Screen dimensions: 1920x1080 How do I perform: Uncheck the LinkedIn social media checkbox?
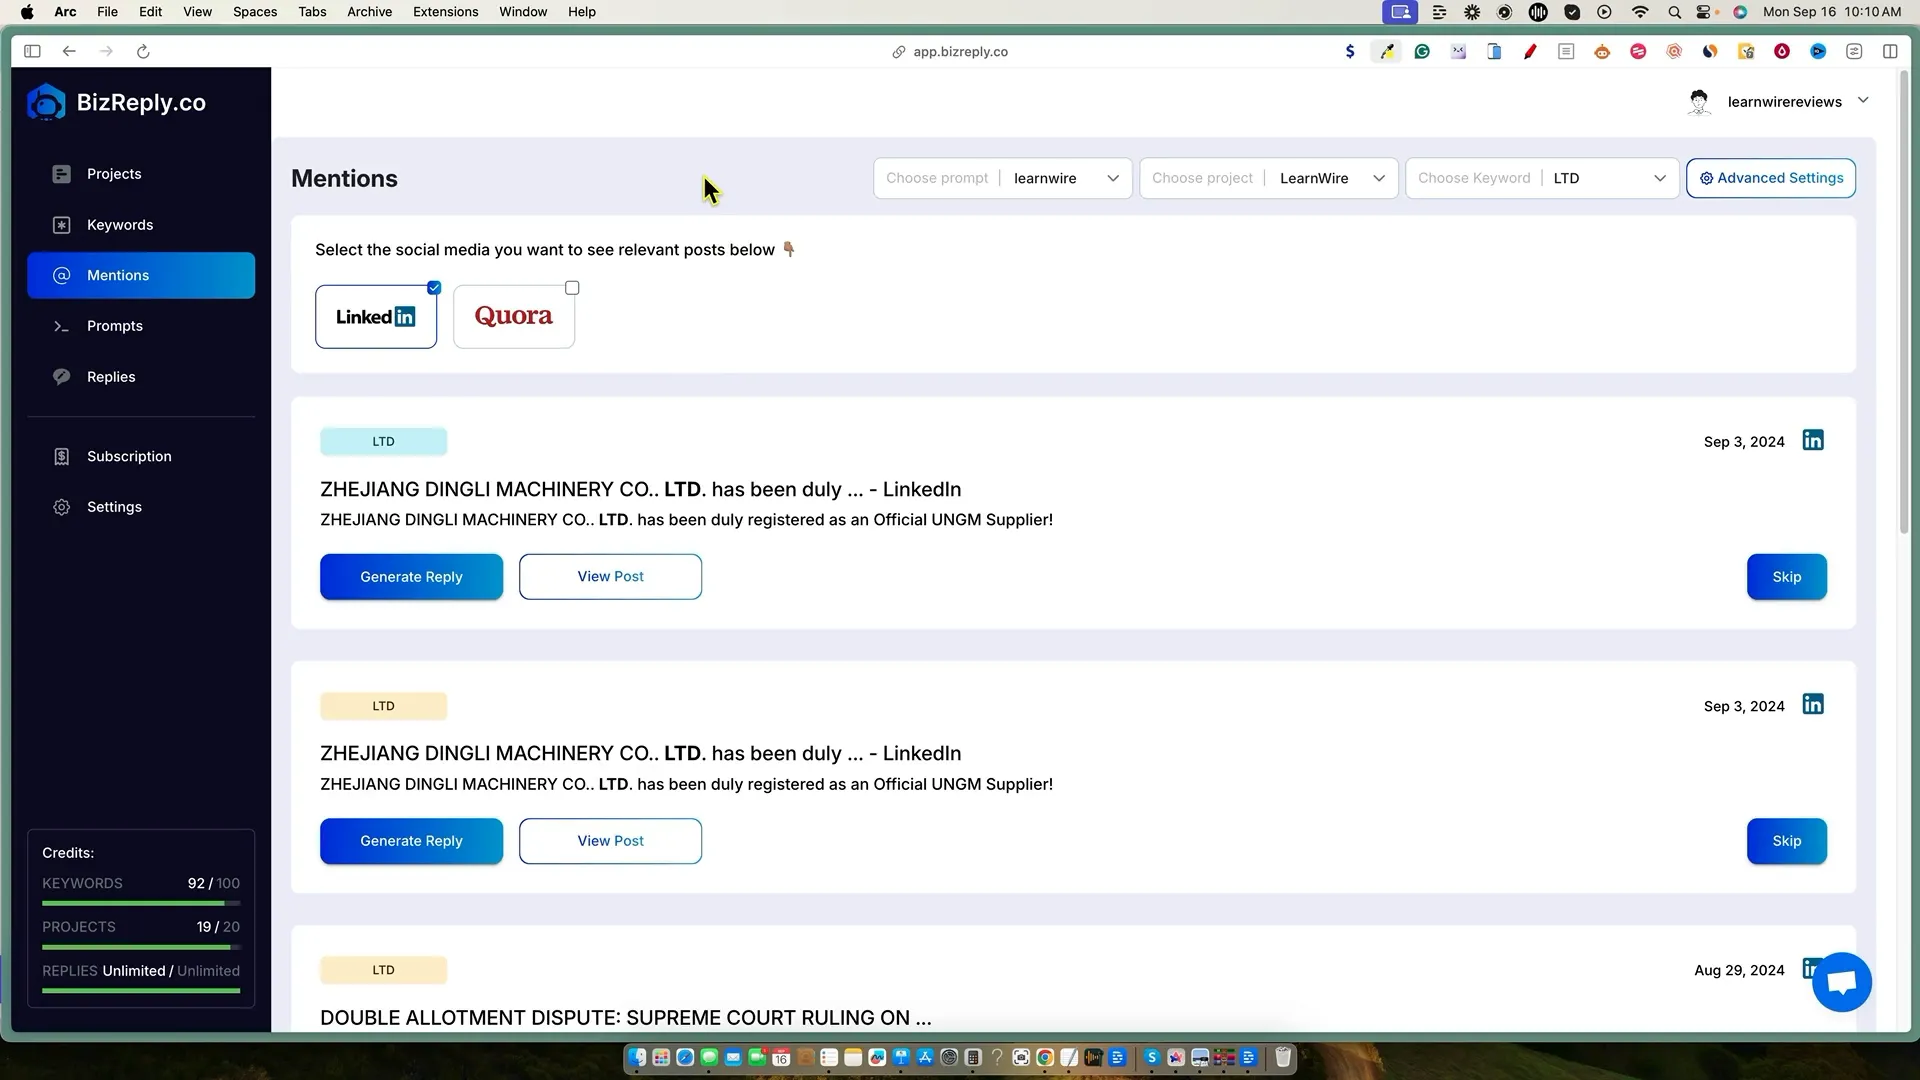point(434,288)
